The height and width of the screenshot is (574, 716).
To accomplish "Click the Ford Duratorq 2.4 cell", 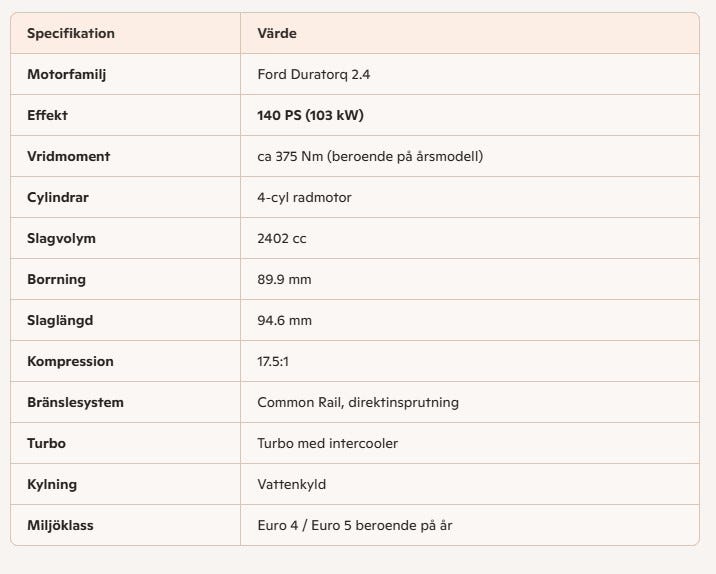I will tap(314, 74).
